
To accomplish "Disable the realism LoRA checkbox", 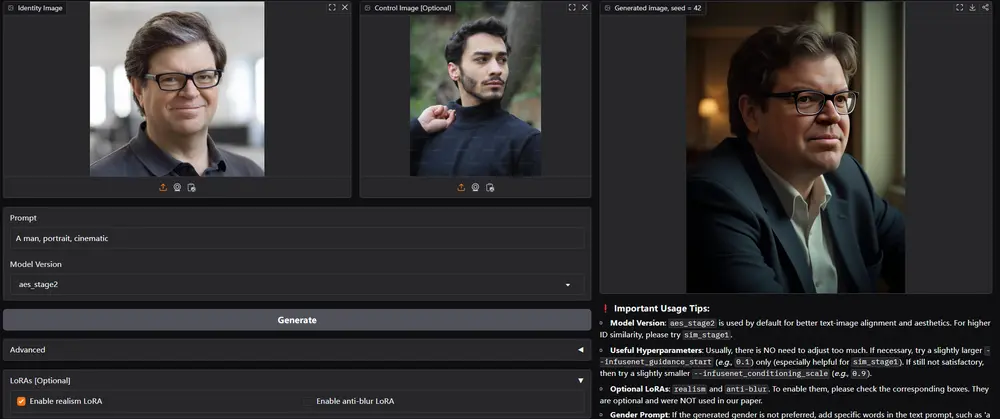I will click(21, 401).
